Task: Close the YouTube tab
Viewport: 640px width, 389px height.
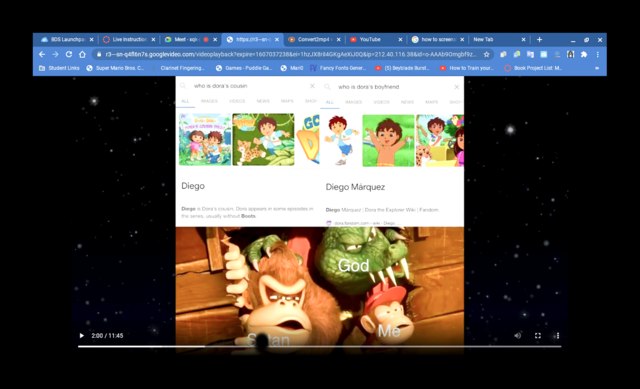Action: [400, 40]
